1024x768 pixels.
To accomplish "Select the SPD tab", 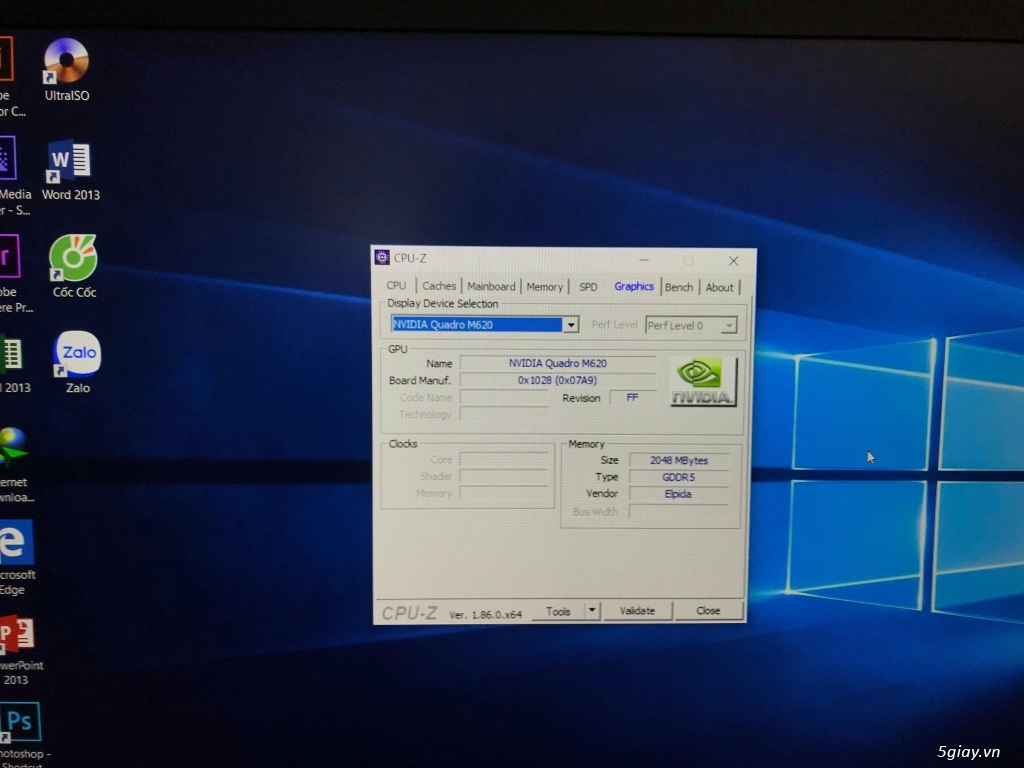I will (588, 287).
